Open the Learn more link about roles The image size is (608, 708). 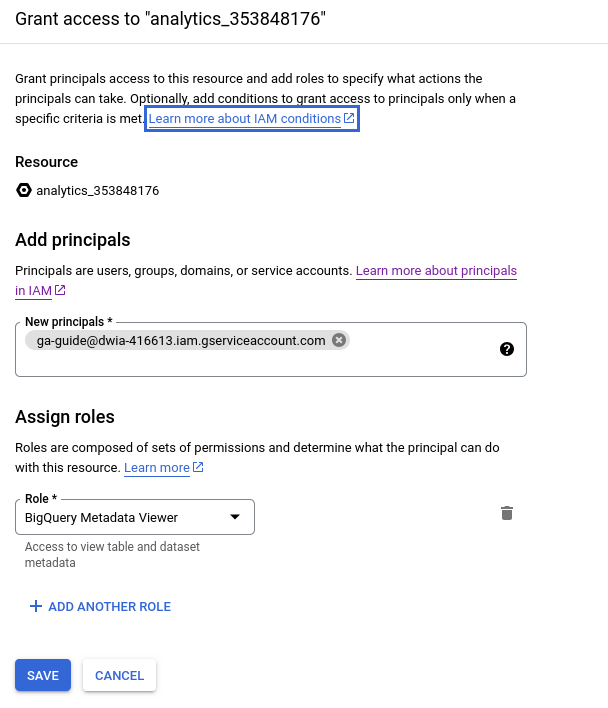(x=157, y=468)
